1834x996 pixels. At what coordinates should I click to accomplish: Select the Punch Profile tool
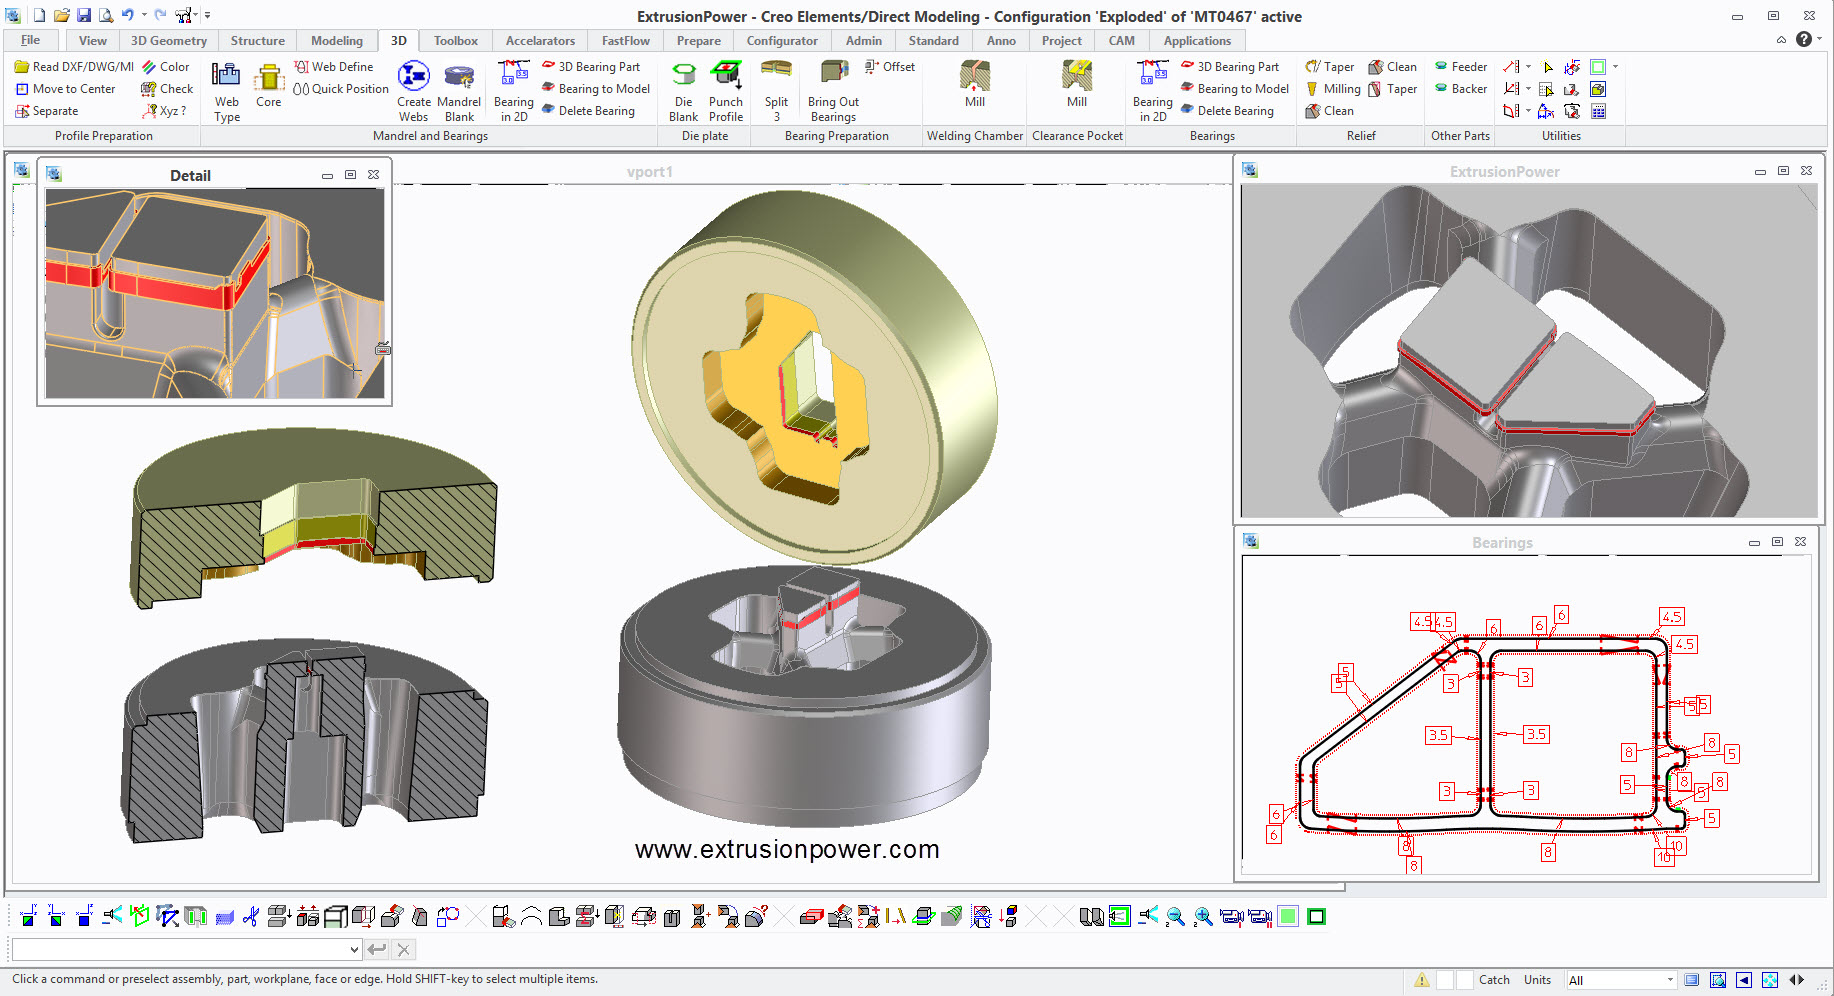726,90
